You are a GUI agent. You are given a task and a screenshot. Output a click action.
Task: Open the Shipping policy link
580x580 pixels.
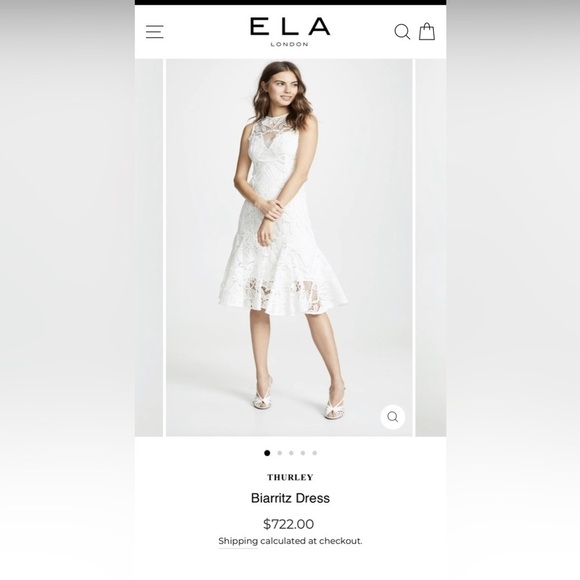point(238,541)
